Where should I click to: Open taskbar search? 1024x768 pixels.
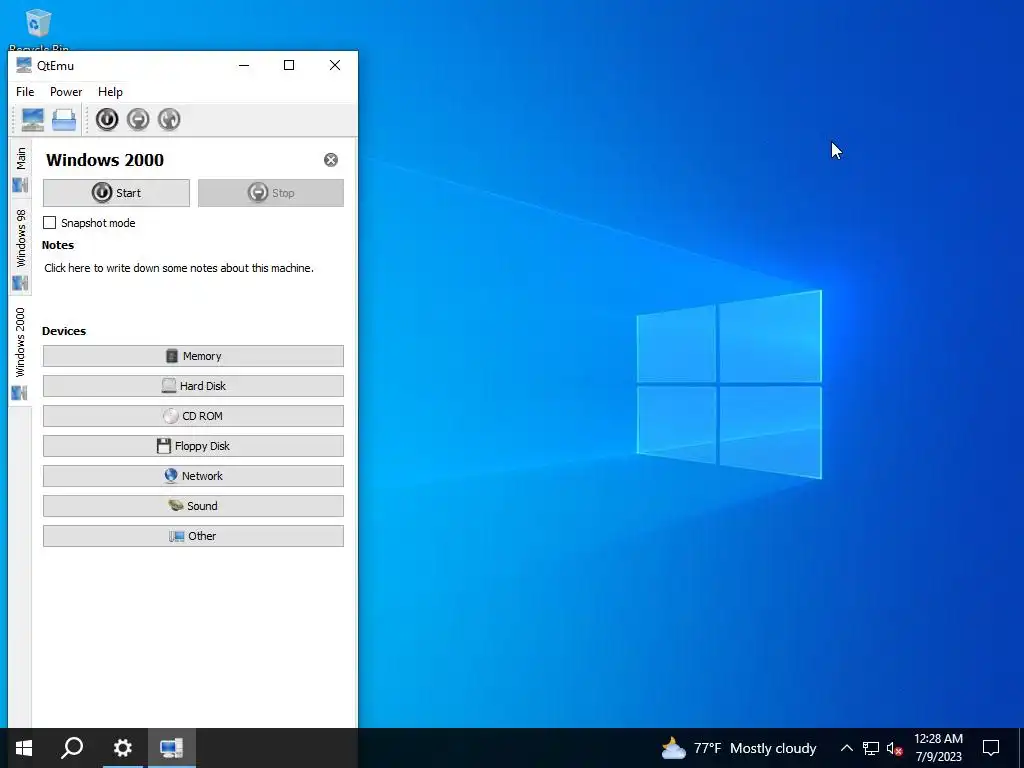point(72,748)
